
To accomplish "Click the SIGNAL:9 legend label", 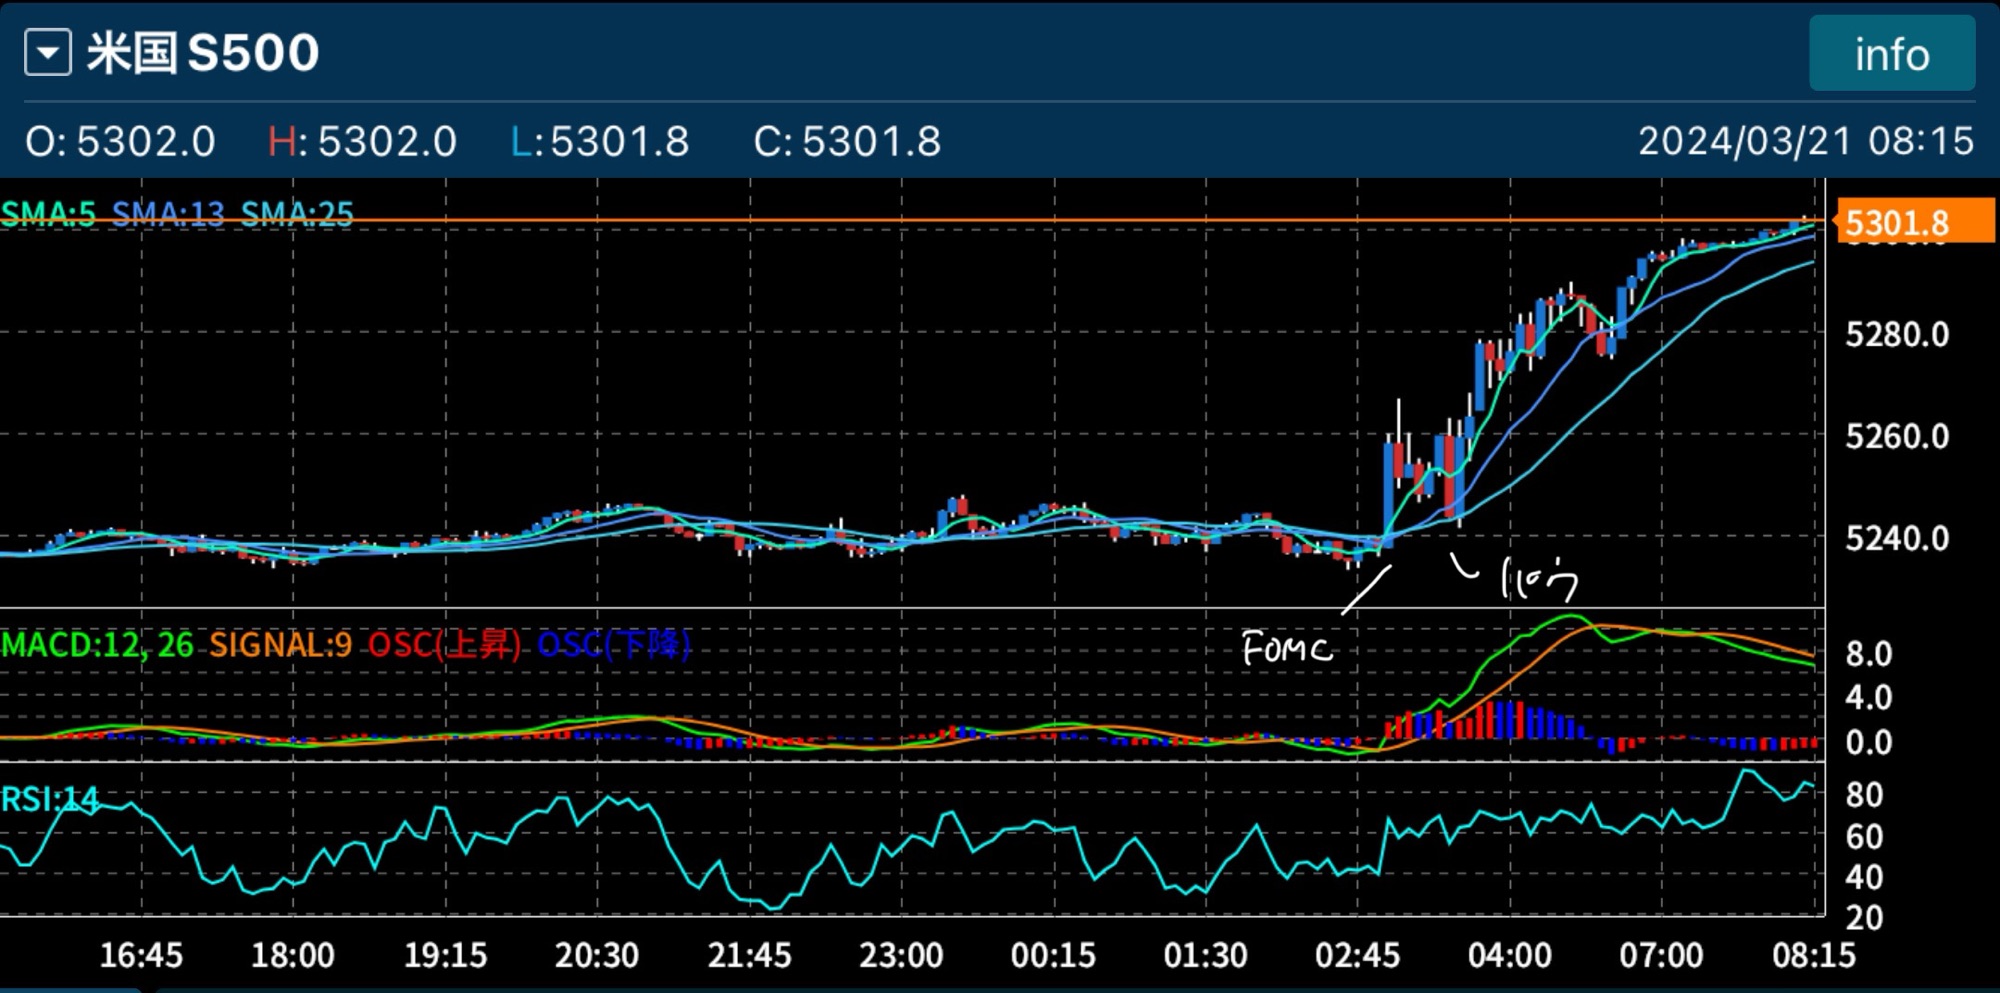I will [x=280, y=645].
